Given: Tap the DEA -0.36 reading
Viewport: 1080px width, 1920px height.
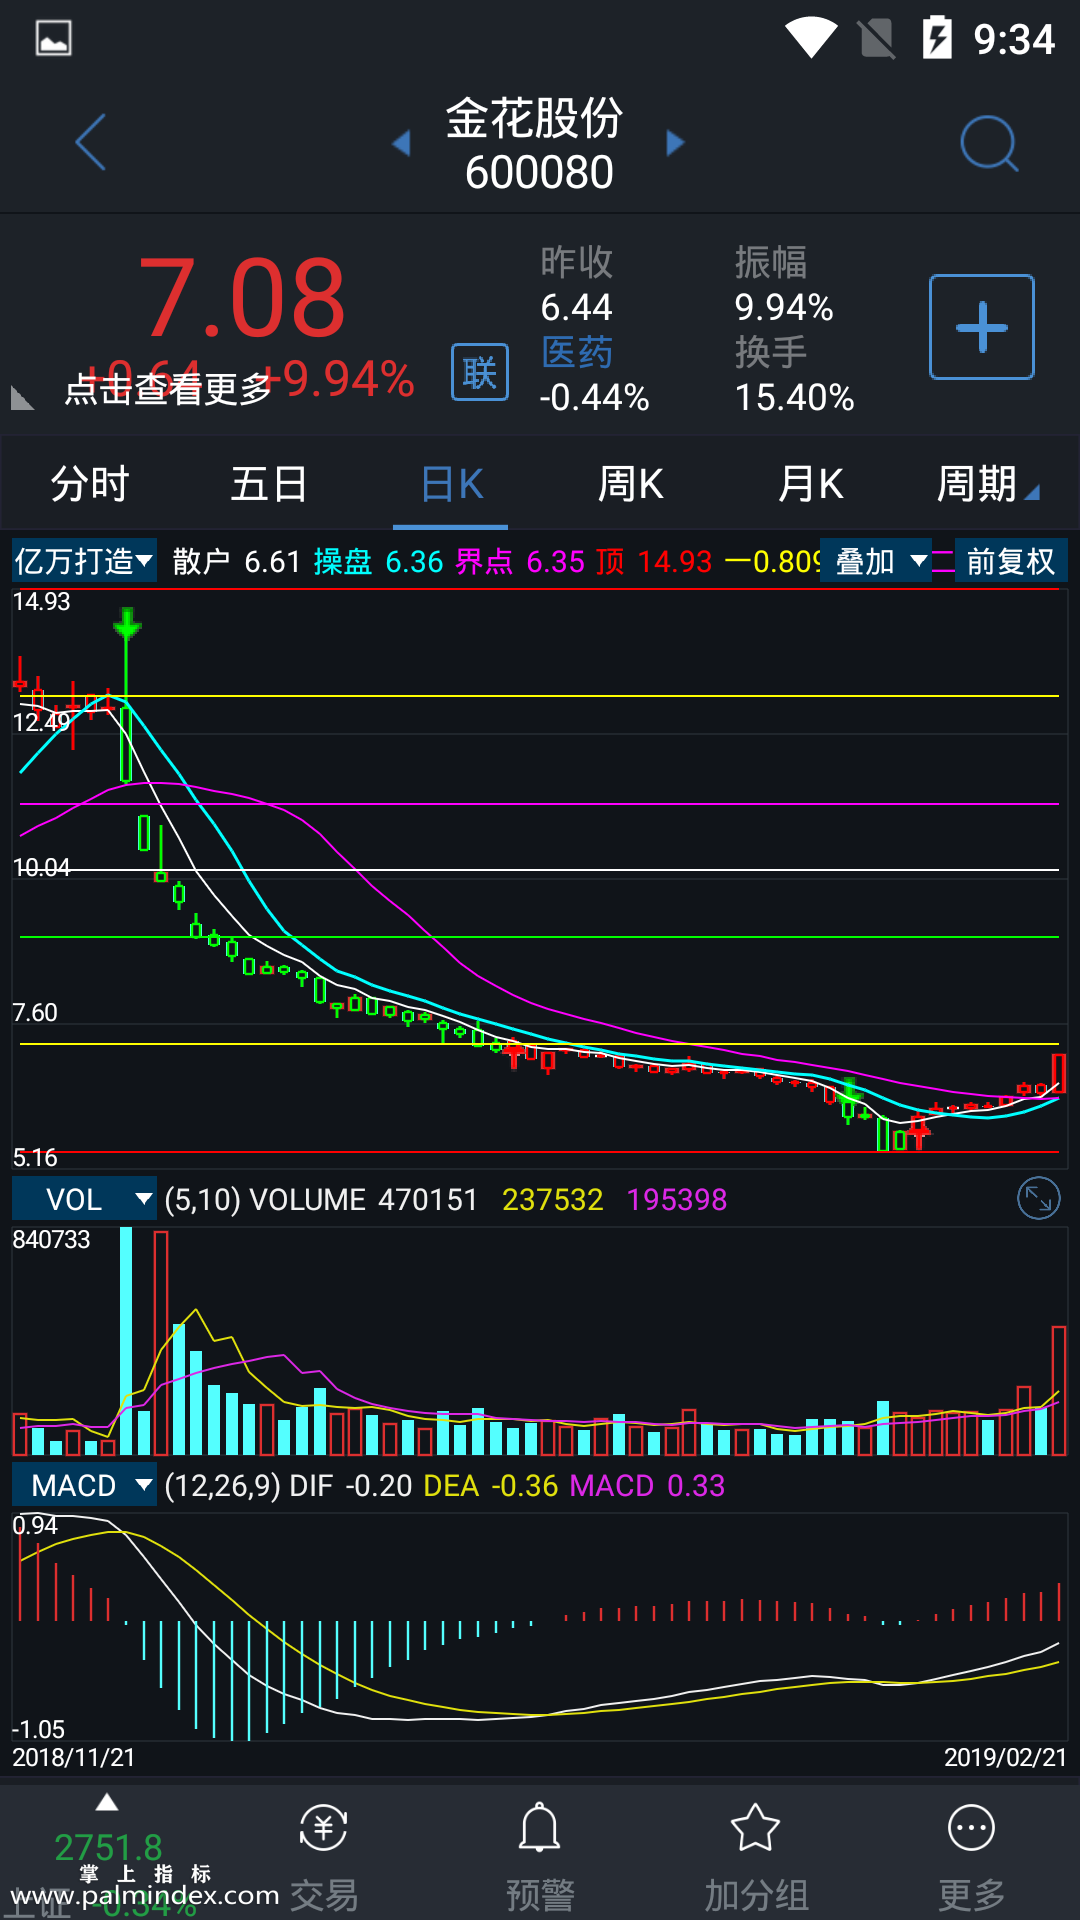Looking at the screenshot, I should [x=490, y=1486].
